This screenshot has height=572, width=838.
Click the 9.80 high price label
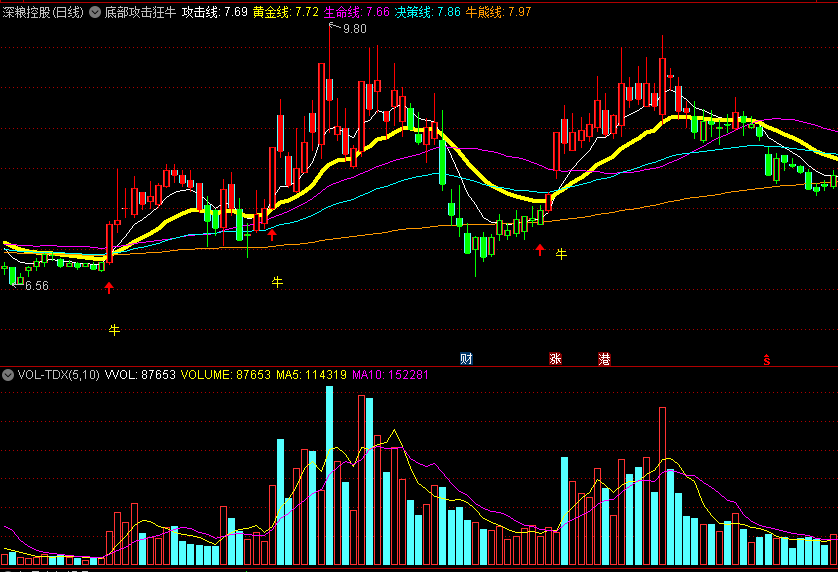point(354,29)
